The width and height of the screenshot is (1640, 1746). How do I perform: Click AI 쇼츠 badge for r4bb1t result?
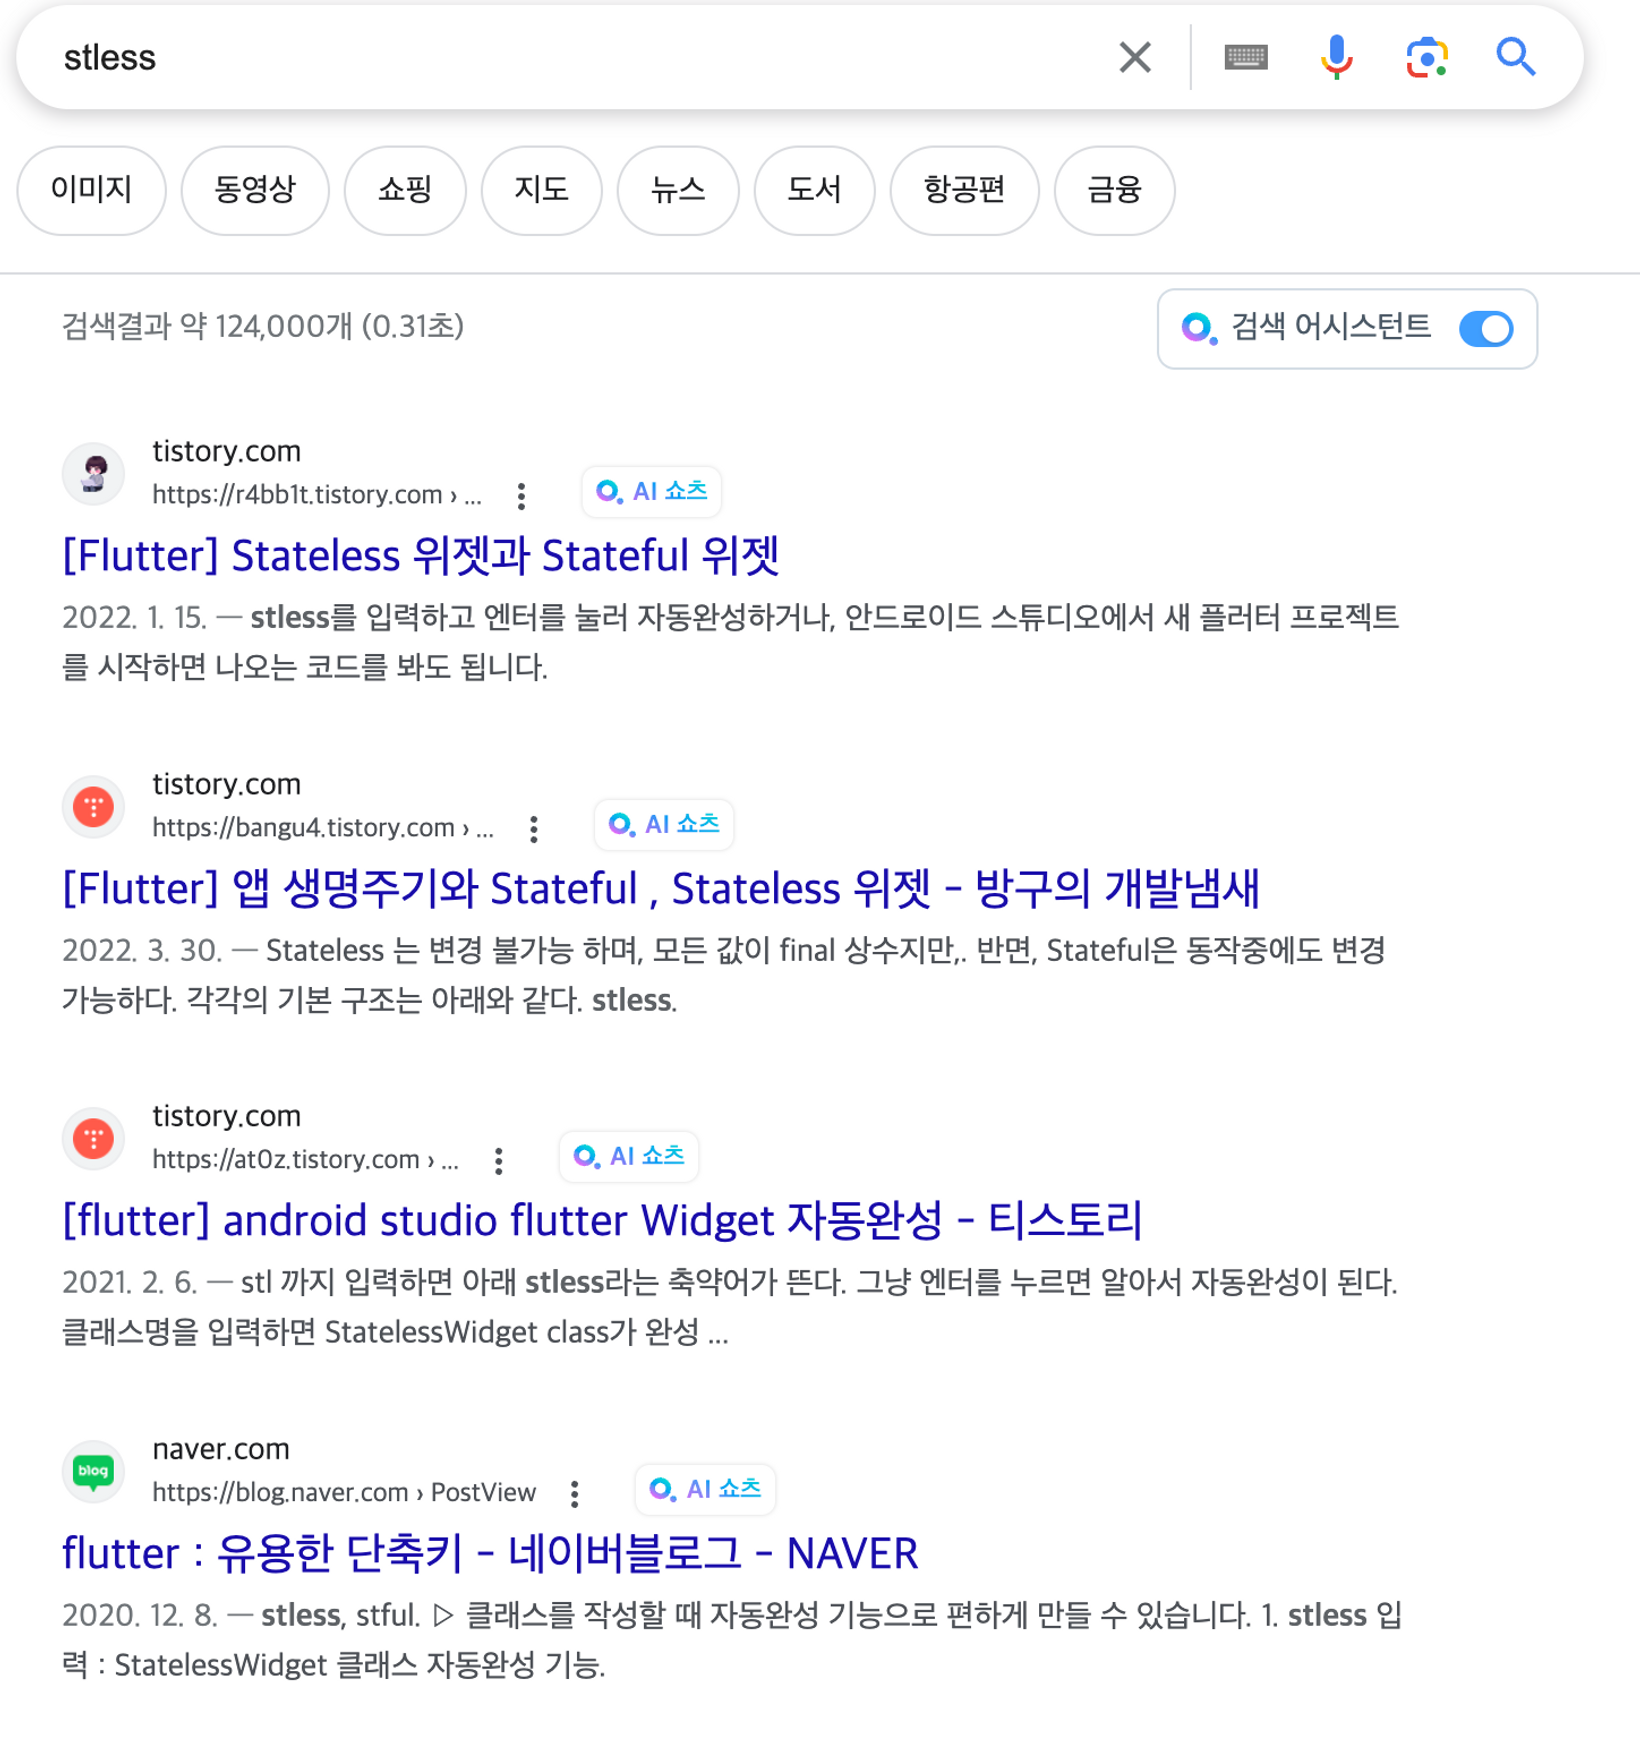click(x=652, y=491)
